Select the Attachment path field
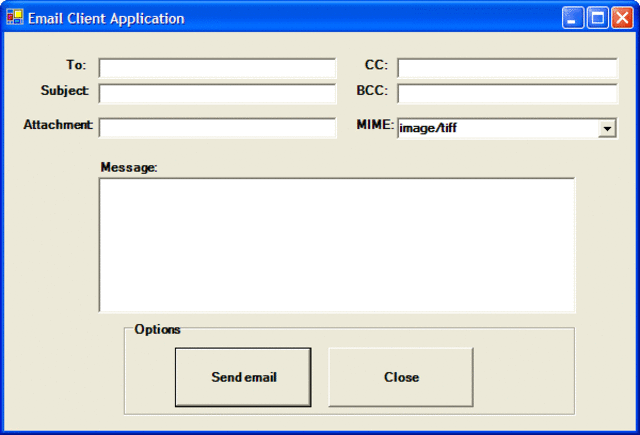 [217, 128]
